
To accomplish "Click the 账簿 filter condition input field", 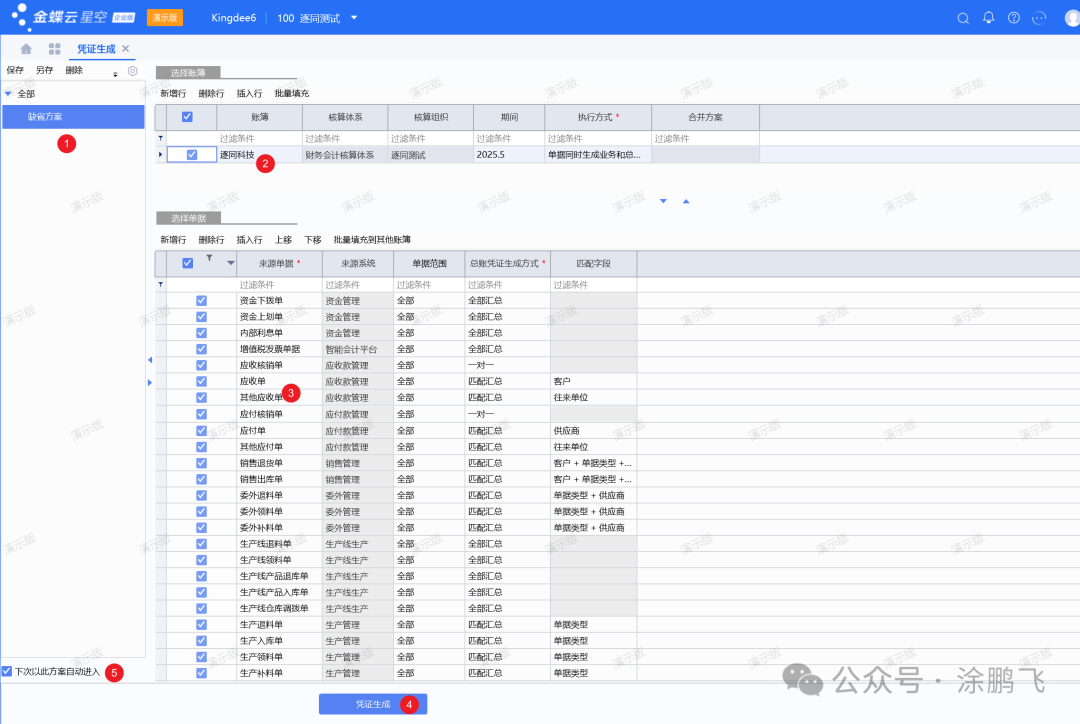I will (x=259, y=138).
